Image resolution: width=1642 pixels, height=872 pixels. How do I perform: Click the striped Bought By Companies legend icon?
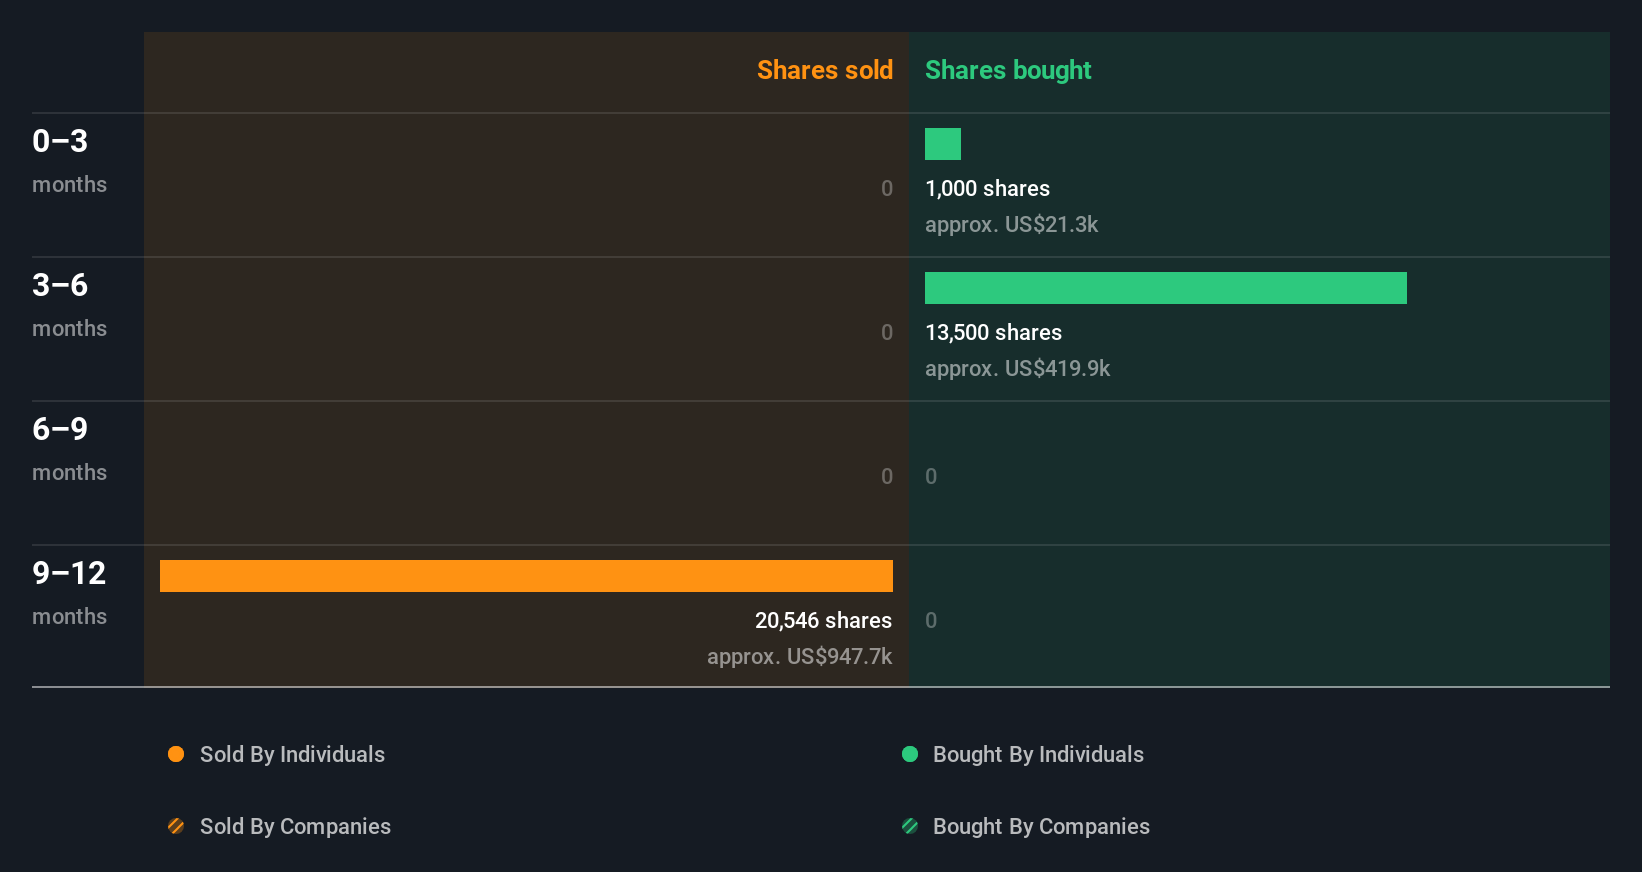[x=910, y=826]
